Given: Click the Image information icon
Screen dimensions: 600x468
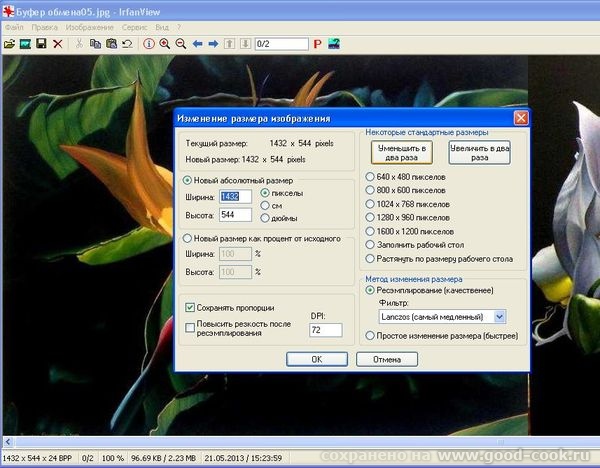Looking at the screenshot, I should click(x=149, y=44).
